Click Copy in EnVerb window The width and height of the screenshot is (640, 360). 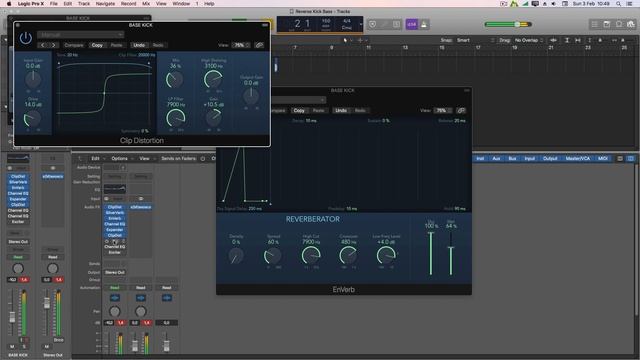tap(299, 111)
